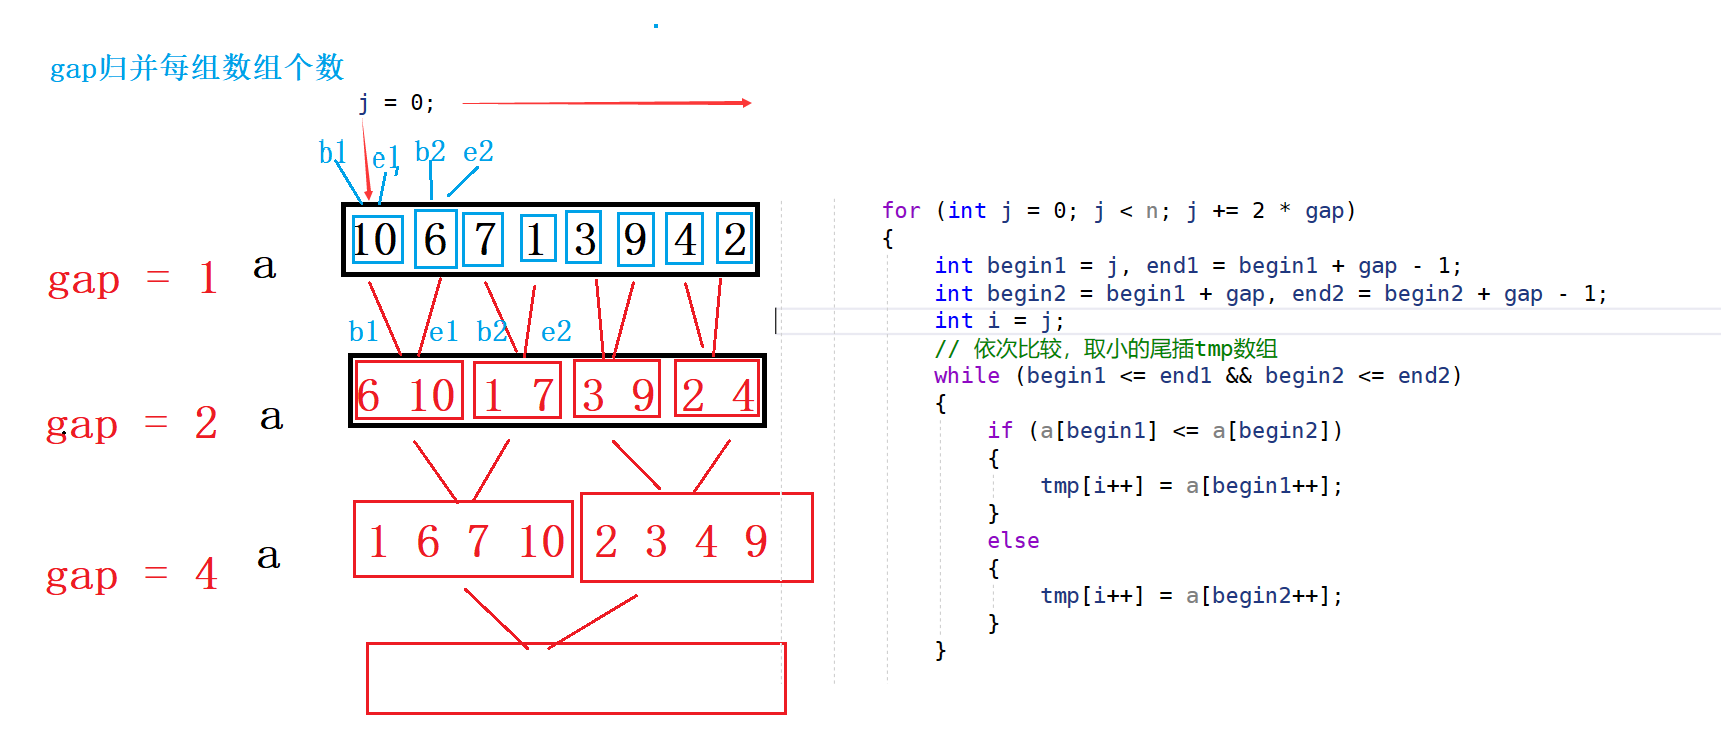Click the "a" label beside gap = 2
The height and width of the screenshot is (745, 1721).
[x=271, y=417]
